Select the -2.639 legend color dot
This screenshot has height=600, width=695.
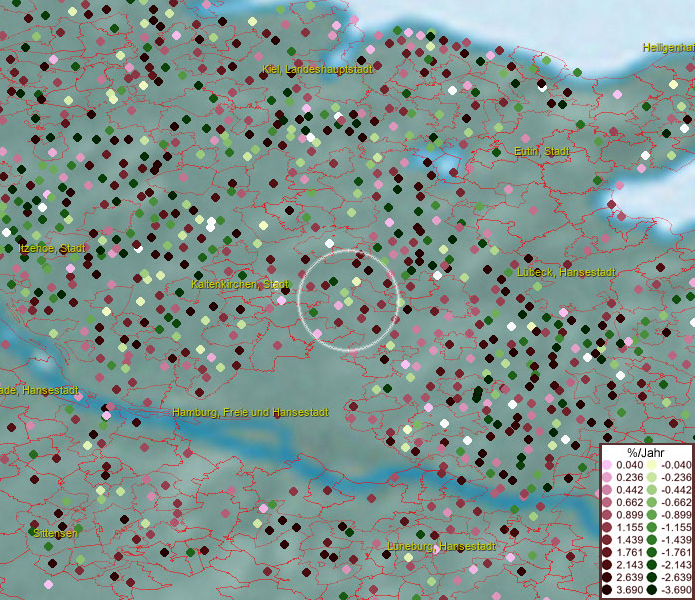coord(652,577)
